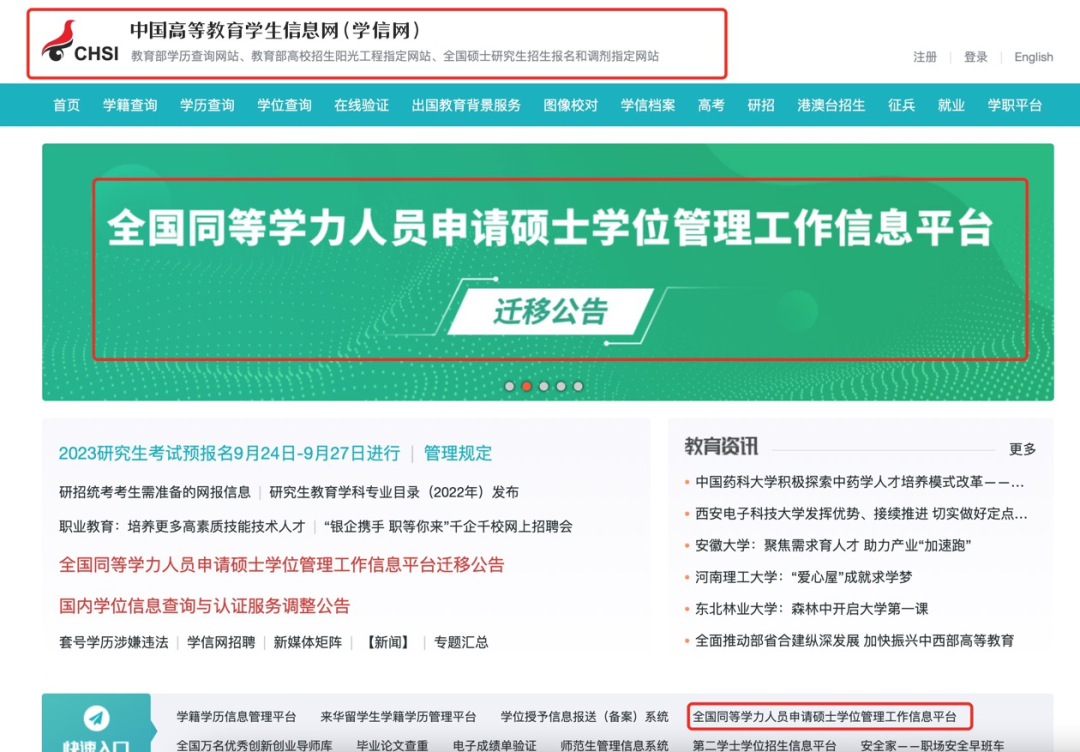Click the 登录 link
1080x752 pixels.
tap(975, 57)
